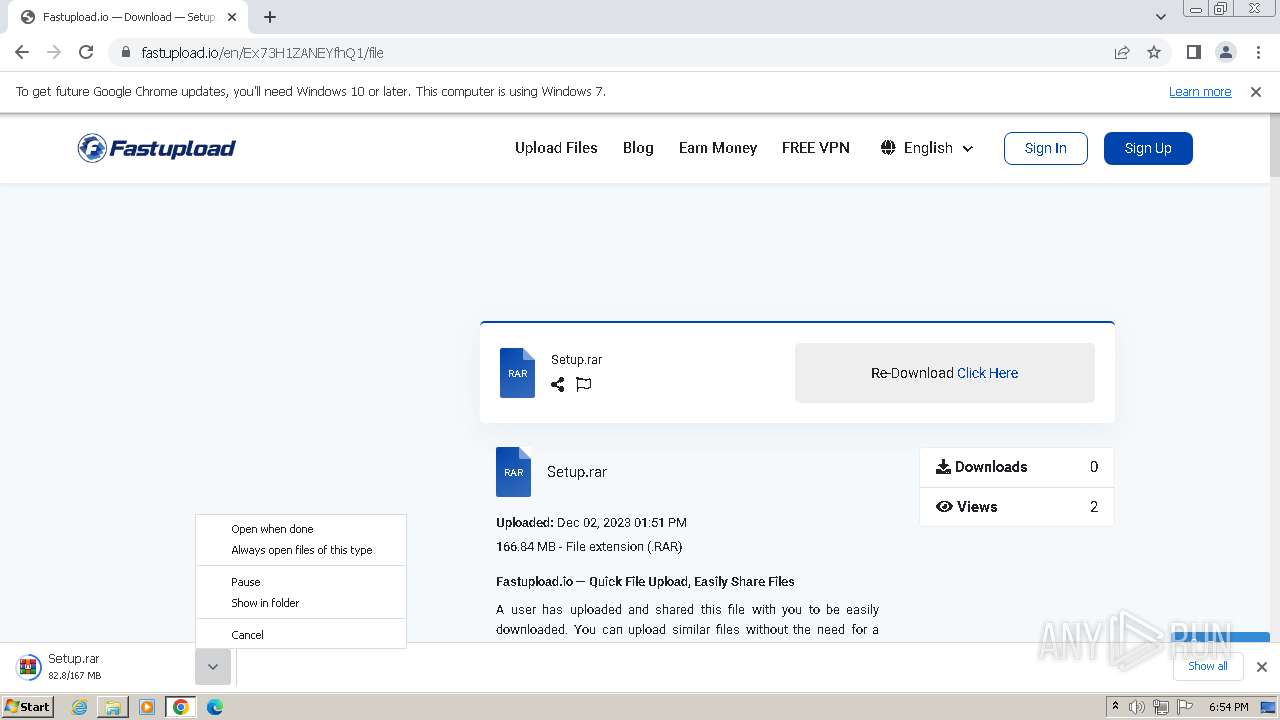1280x720 pixels.
Task: Click Show all downloads
Action: coord(1207,666)
